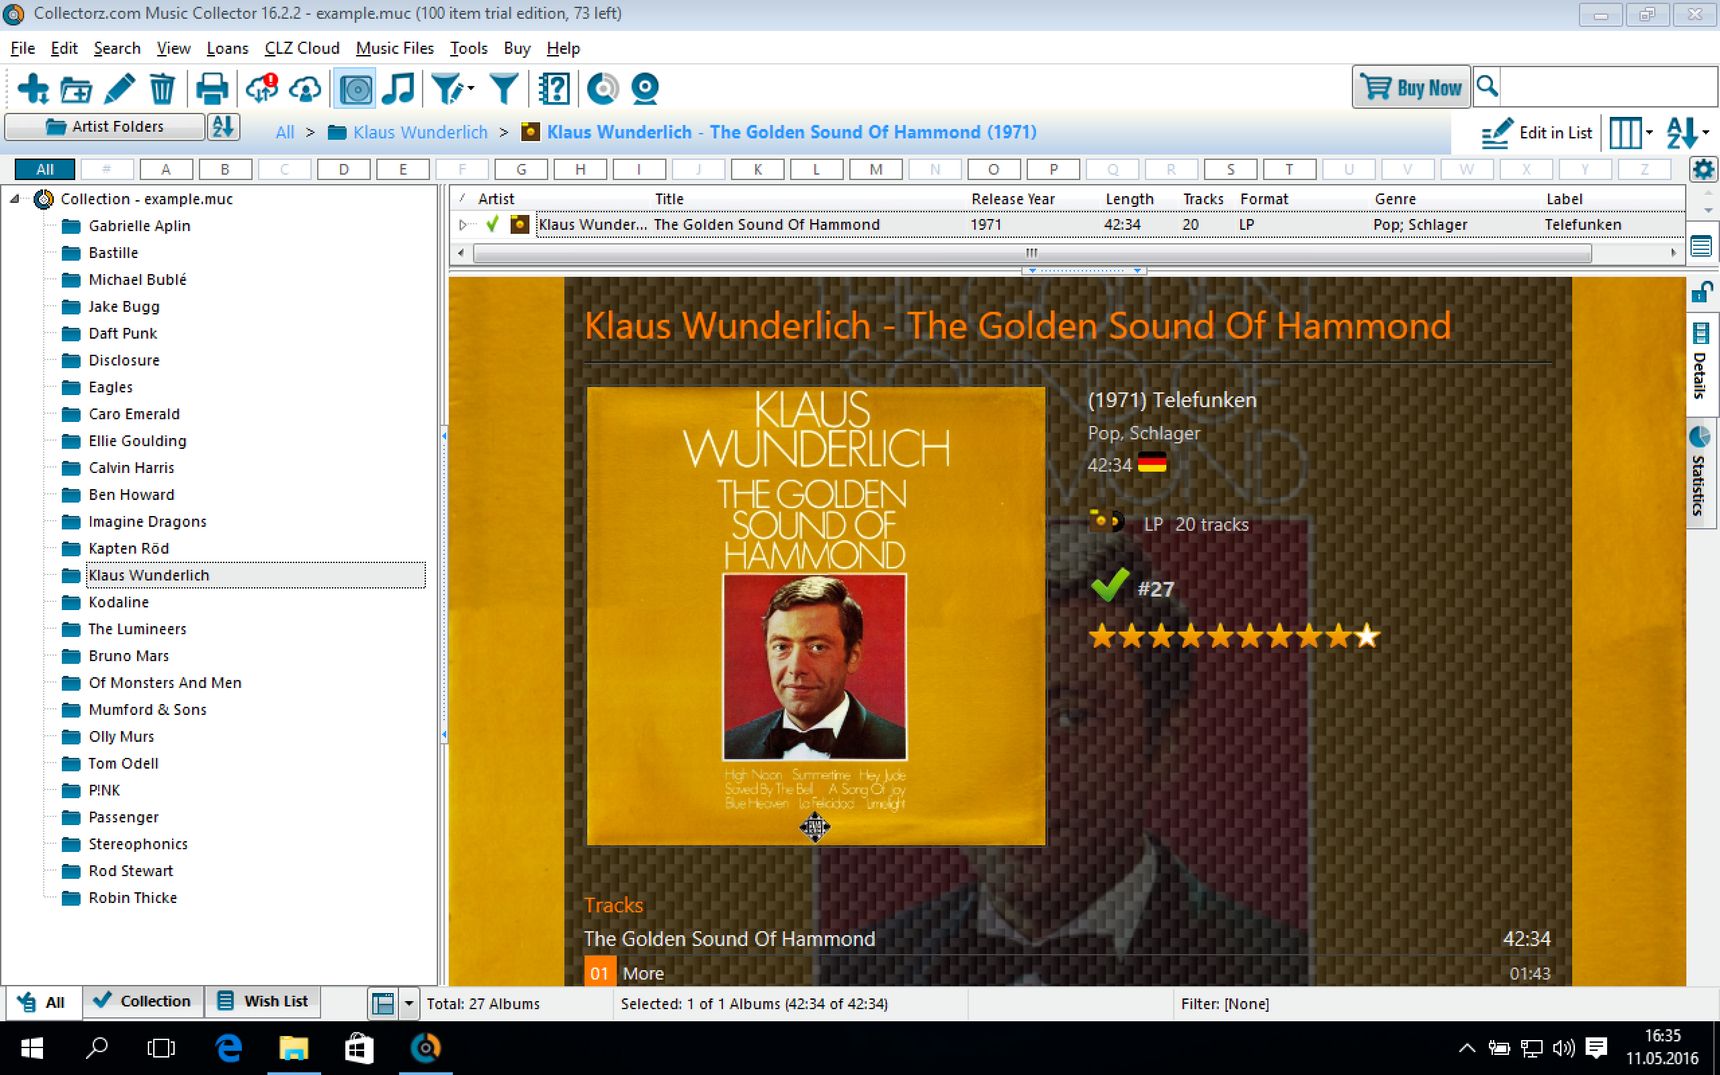The image size is (1720, 1075).
Task: Click the webcam barcode icon
Action: point(645,89)
